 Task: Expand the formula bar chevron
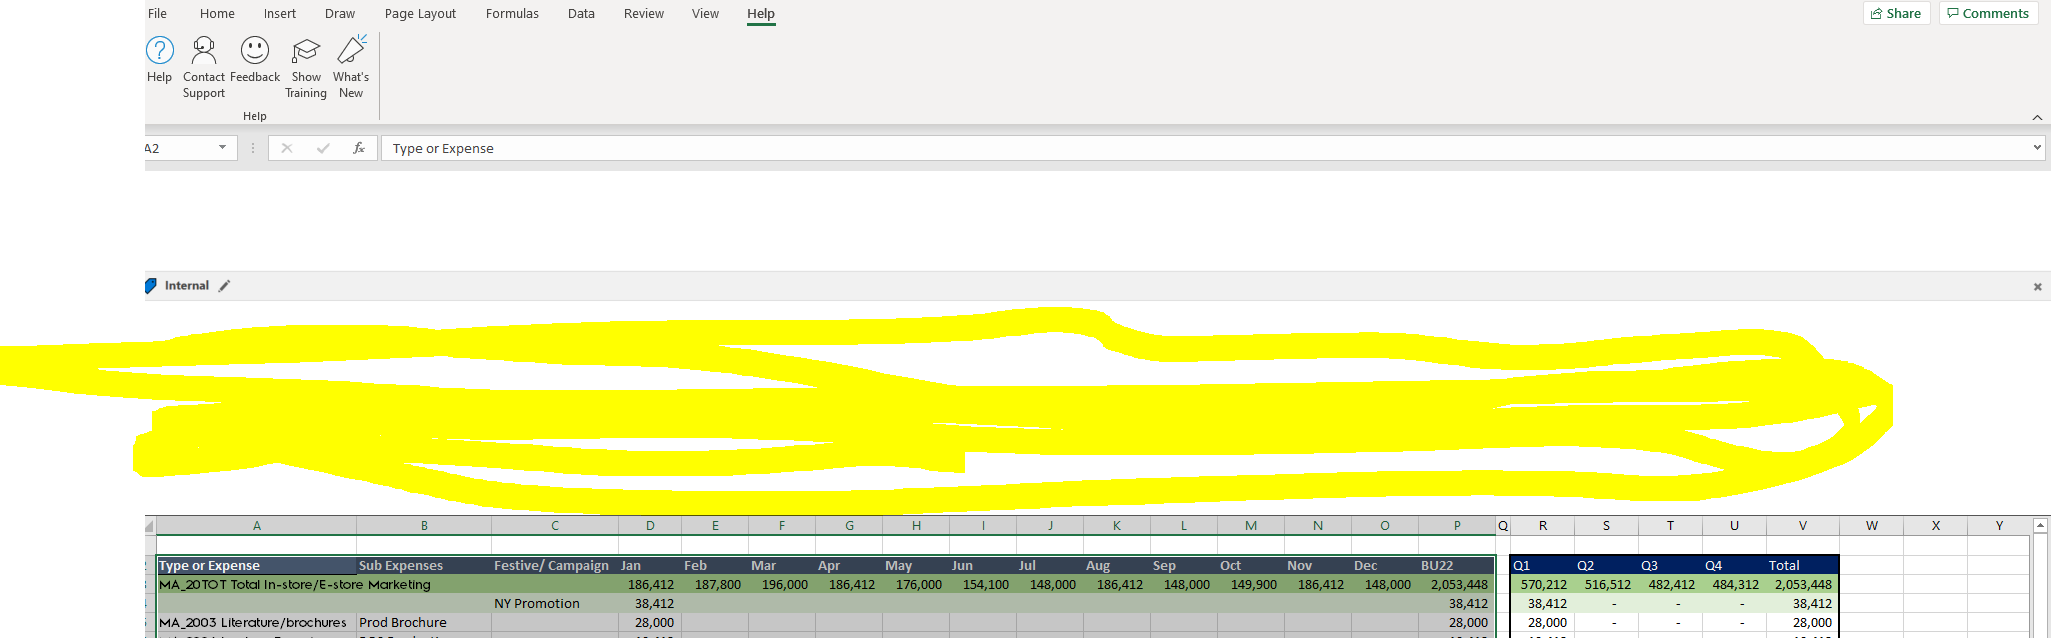point(2037,148)
